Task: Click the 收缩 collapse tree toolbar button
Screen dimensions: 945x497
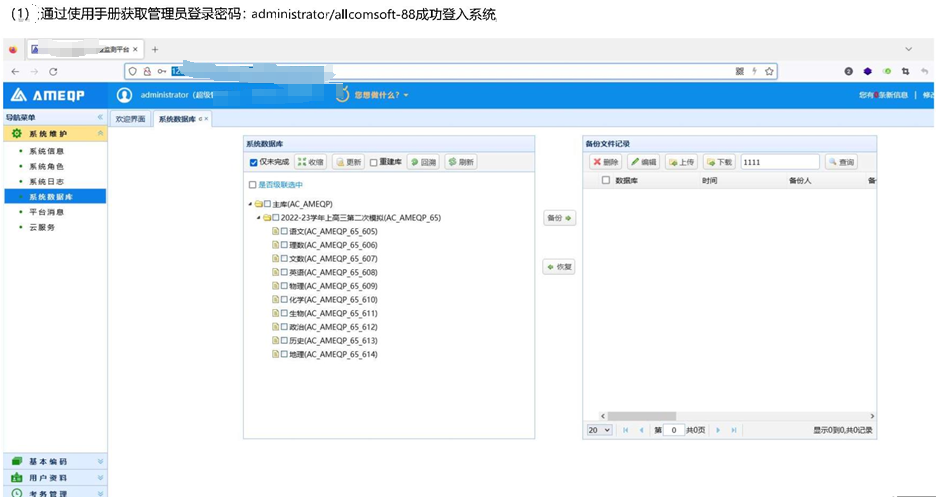Action: [310, 162]
